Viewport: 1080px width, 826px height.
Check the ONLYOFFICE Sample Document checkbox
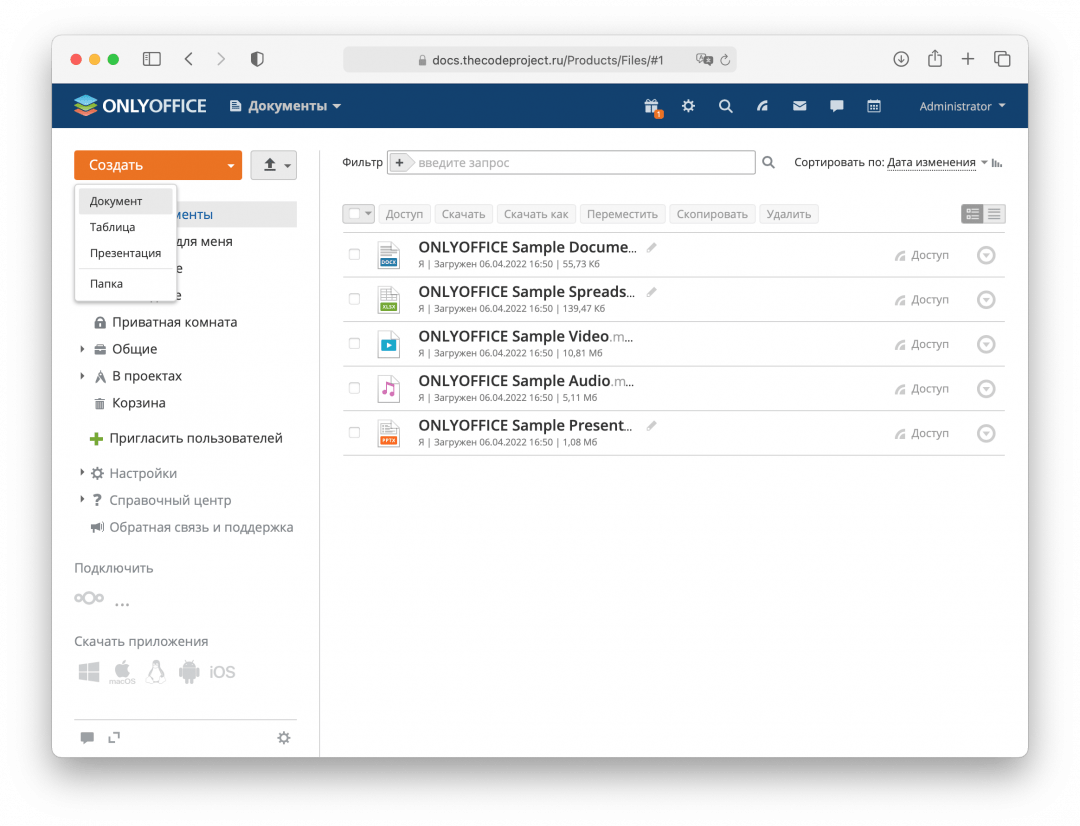[354, 255]
